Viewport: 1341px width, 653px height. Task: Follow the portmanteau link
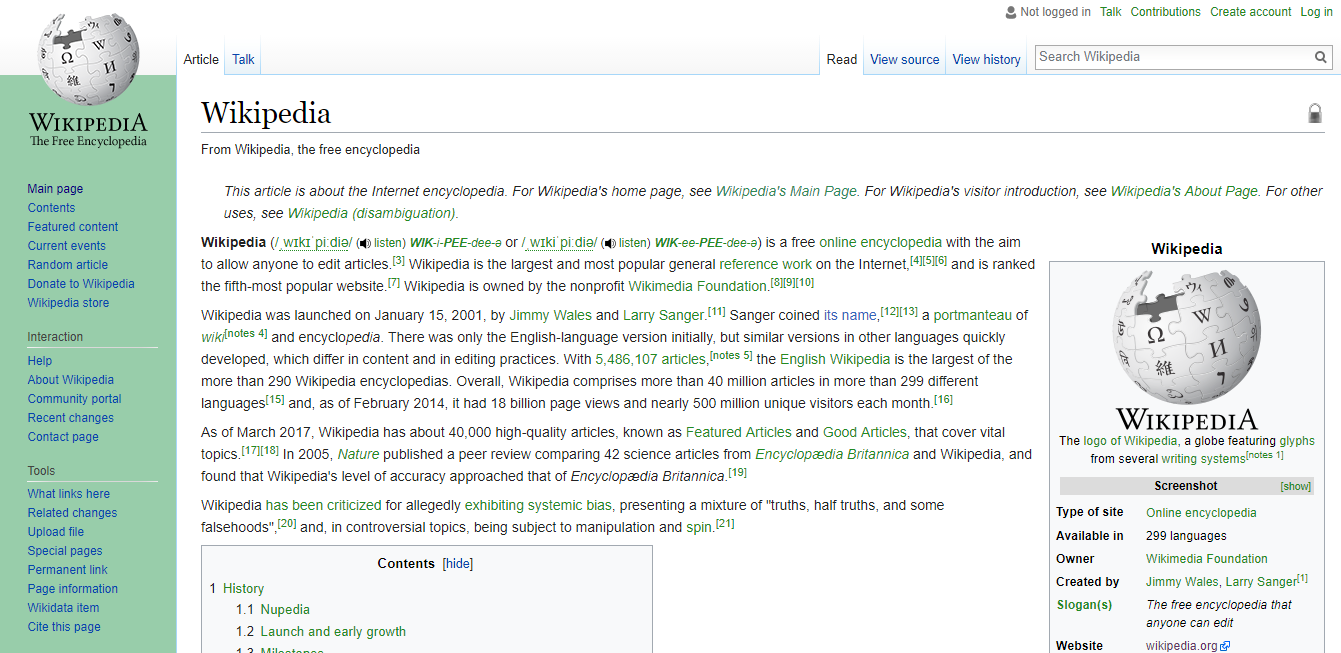(x=973, y=315)
